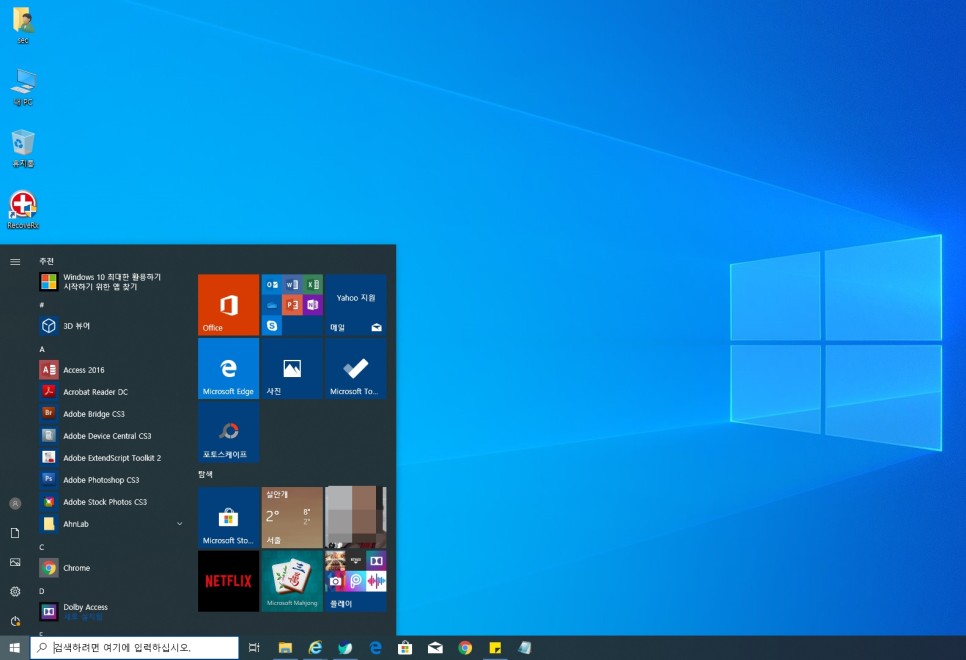Screen dimensions: 966x660
Task: Open Pictures shortcut in Start sidebar
Action: click(15, 562)
